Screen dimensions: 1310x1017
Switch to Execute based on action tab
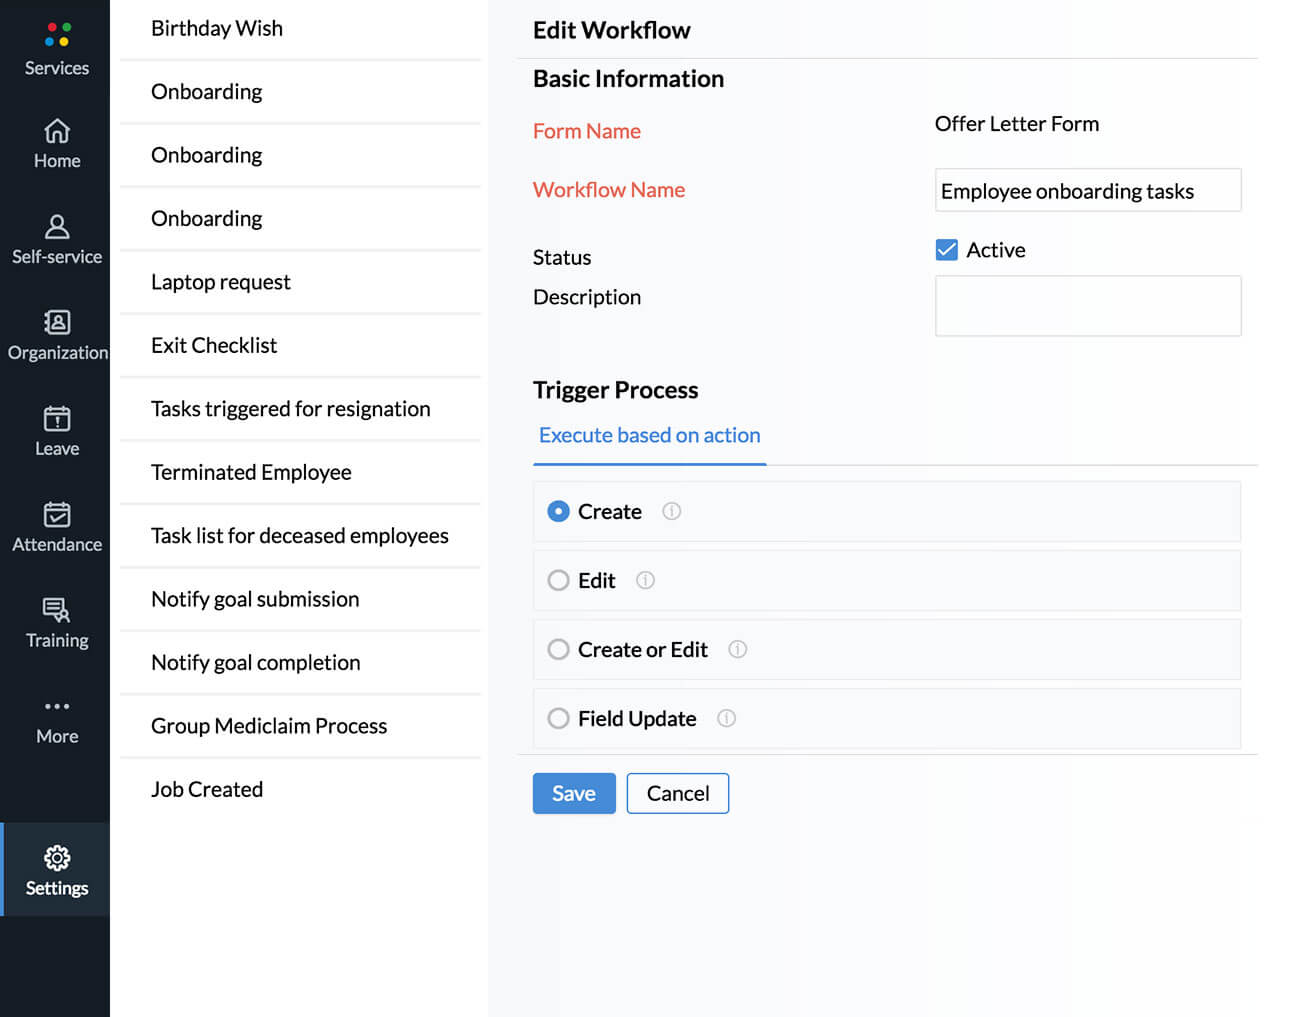click(649, 436)
